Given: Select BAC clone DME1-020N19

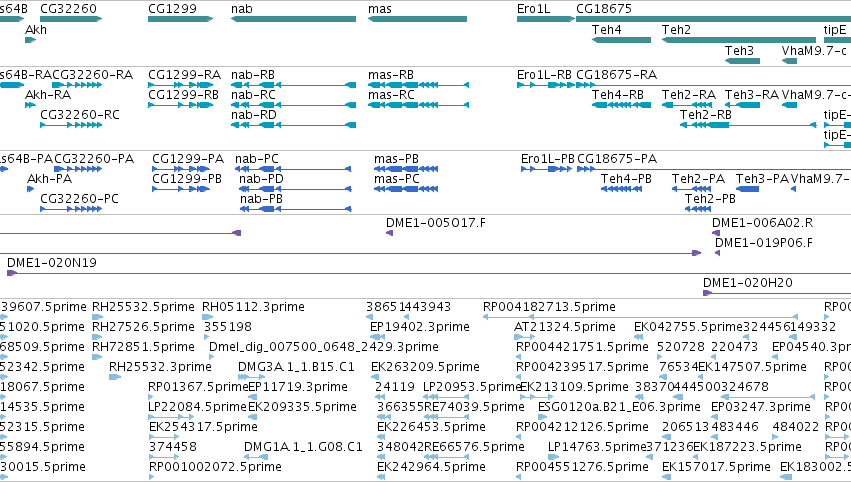Looking at the screenshot, I should click(x=429, y=273).
